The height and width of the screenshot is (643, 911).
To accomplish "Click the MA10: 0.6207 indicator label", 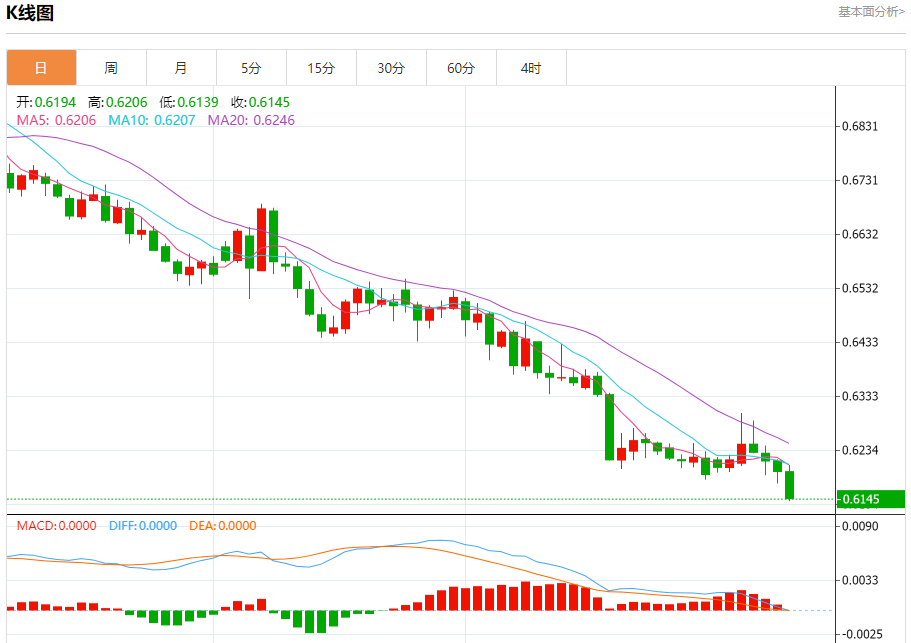I will 152,120.
